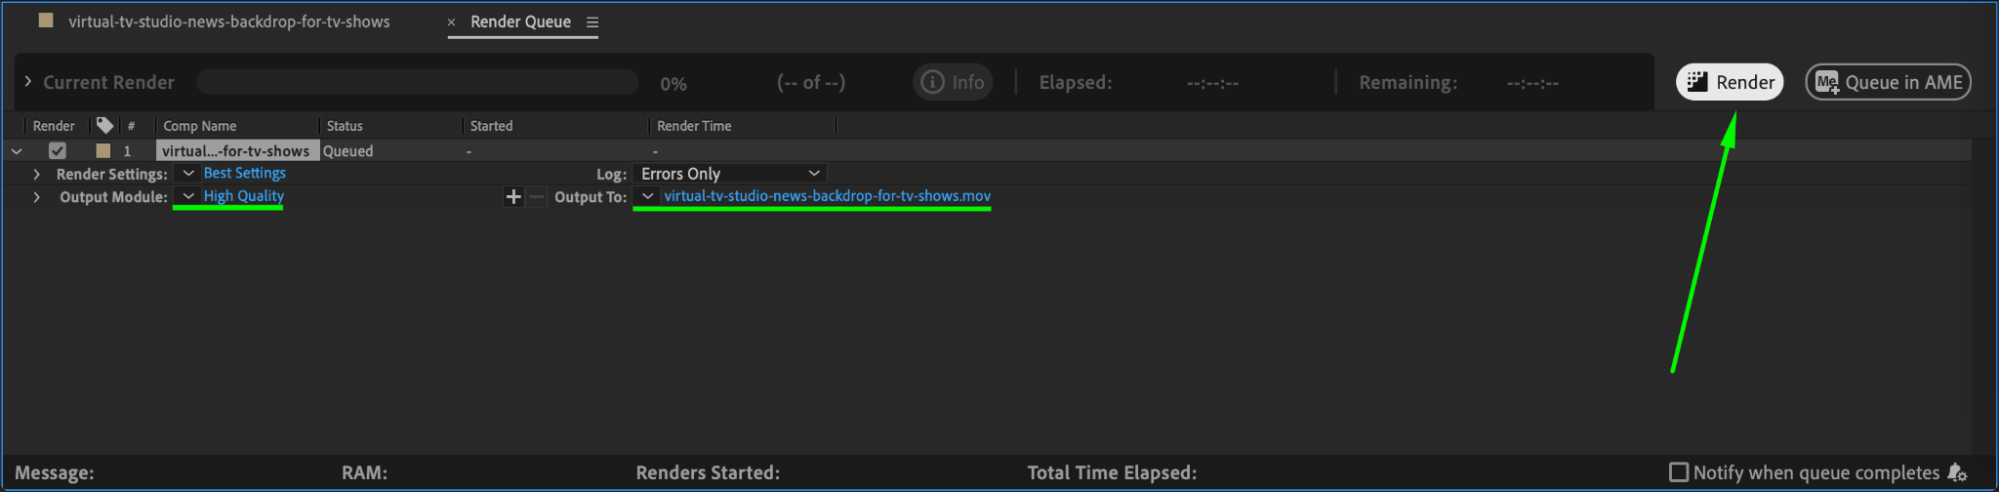The width and height of the screenshot is (1999, 492).
Task: Click the tan label color swatch of item 1
Action: pyautogui.click(x=103, y=151)
